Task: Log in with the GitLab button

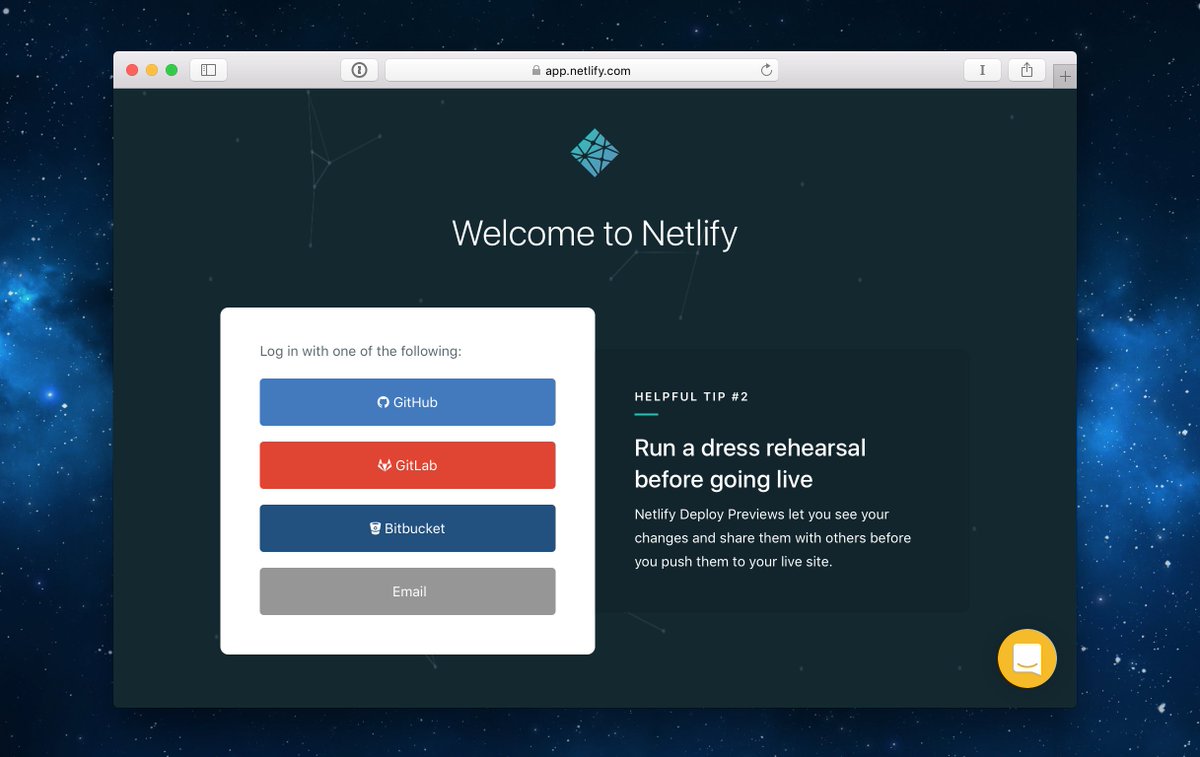Action: pyautogui.click(x=407, y=465)
